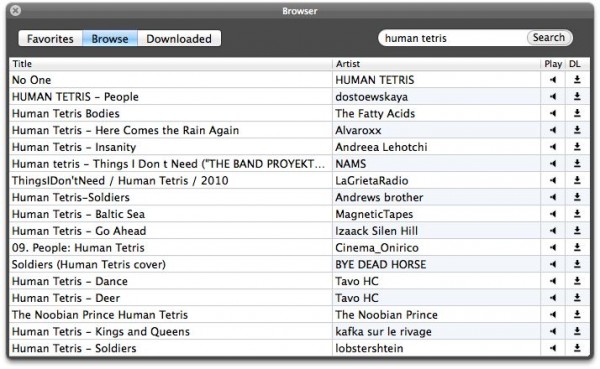
Task: Download 'Here Comes the Rain Again' track
Action: pos(577,130)
